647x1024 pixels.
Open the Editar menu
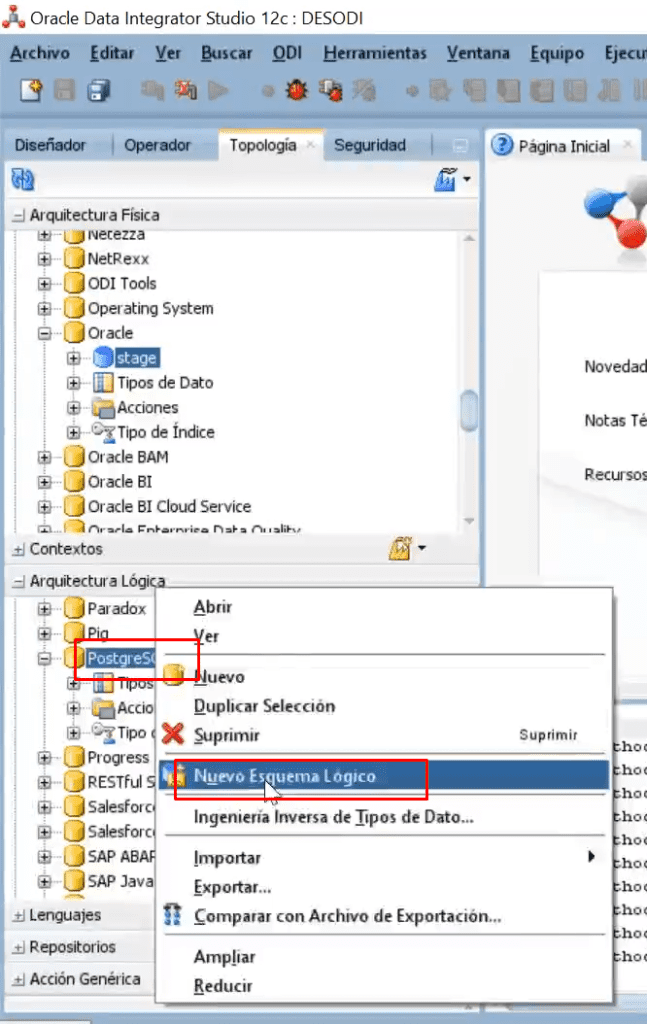[x=112, y=53]
